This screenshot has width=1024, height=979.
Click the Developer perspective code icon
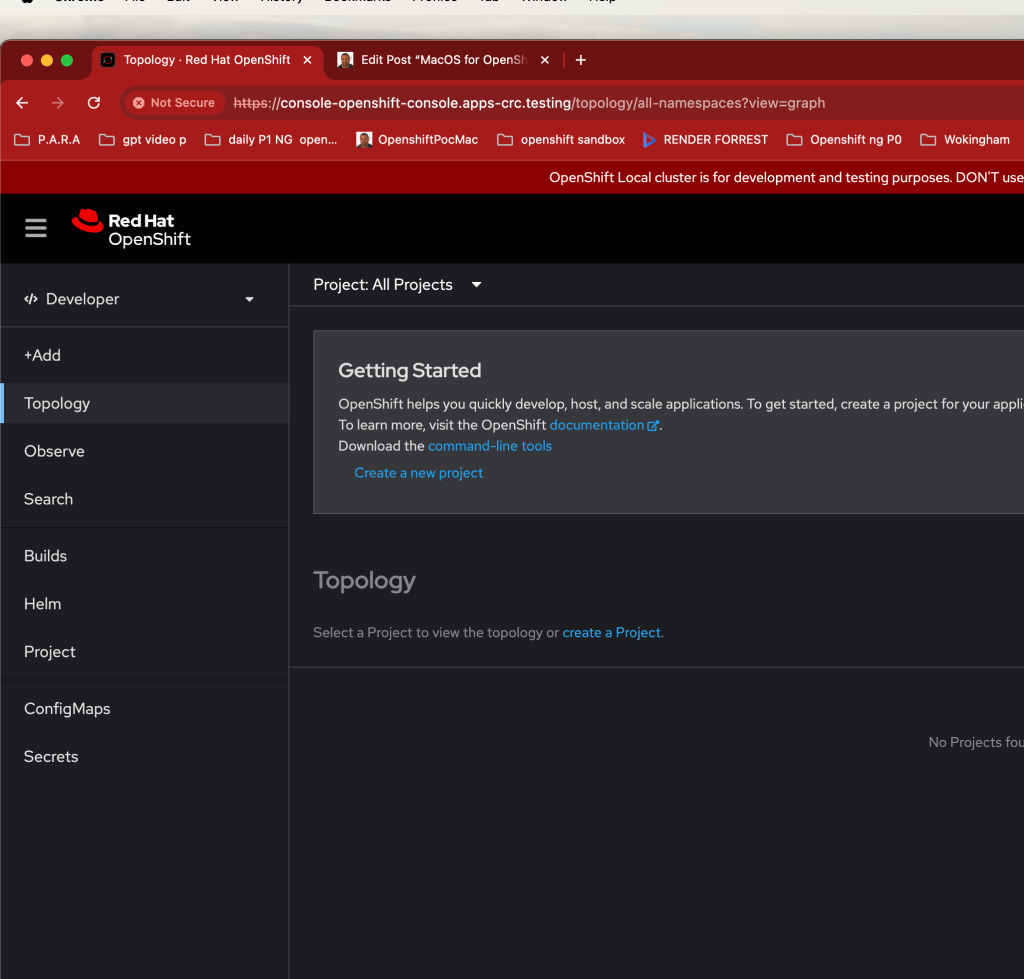[31, 299]
